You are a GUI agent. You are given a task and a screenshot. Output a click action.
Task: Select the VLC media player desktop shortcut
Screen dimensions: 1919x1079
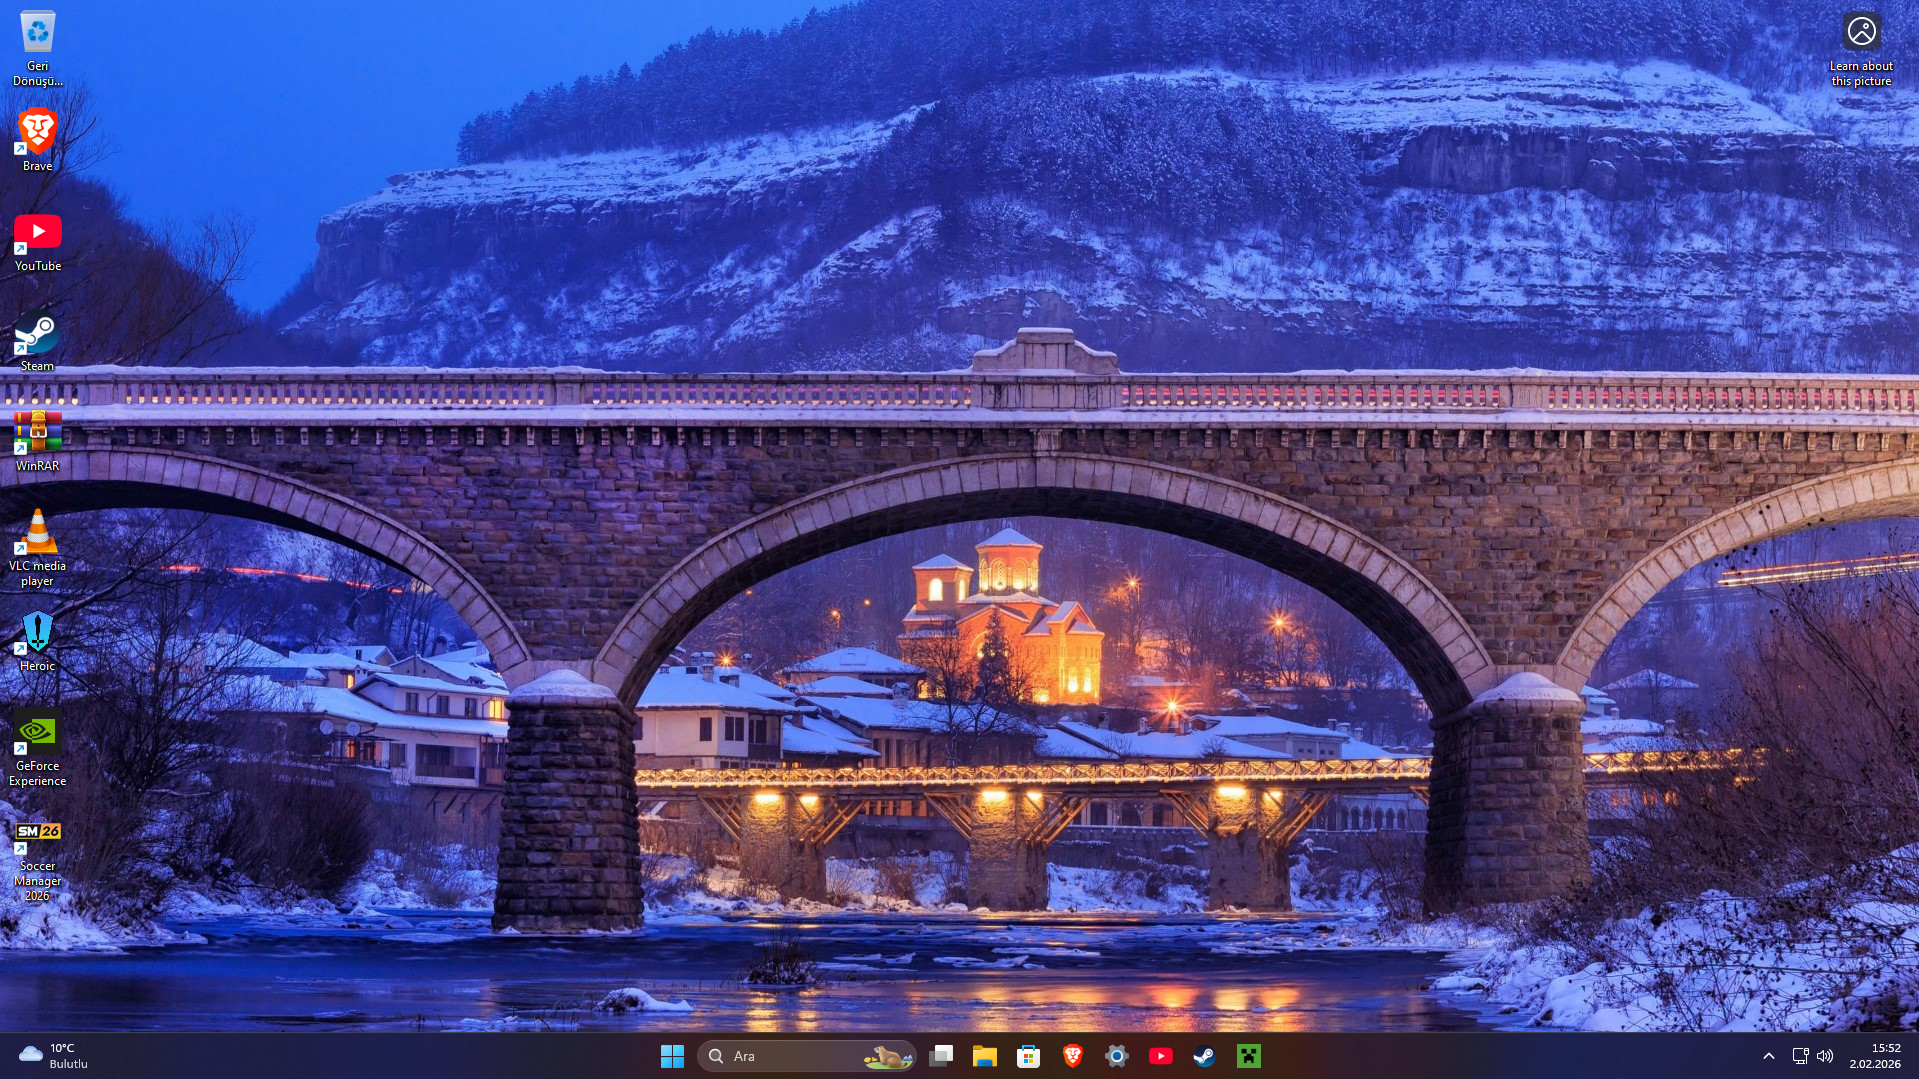click(37, 548)
